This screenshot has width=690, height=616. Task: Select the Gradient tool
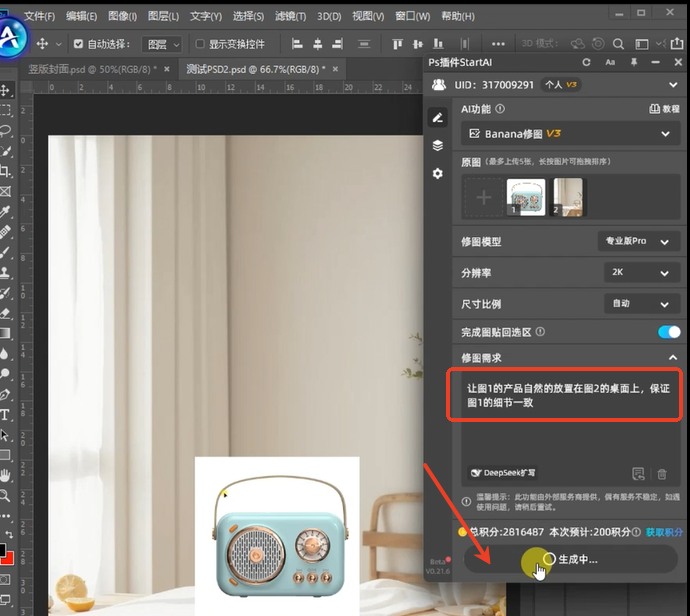5,334
